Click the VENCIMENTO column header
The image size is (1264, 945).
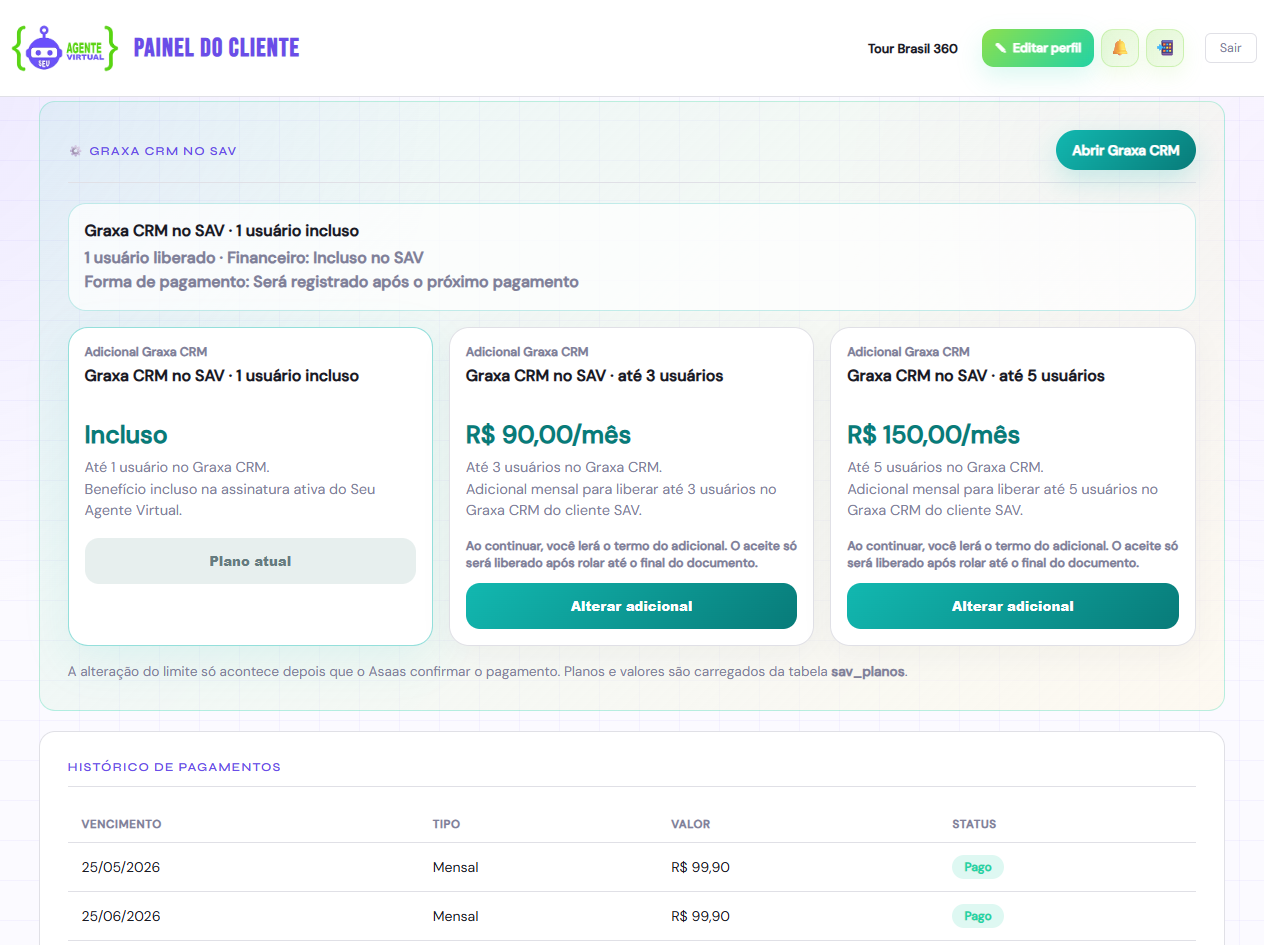(121, 824)
